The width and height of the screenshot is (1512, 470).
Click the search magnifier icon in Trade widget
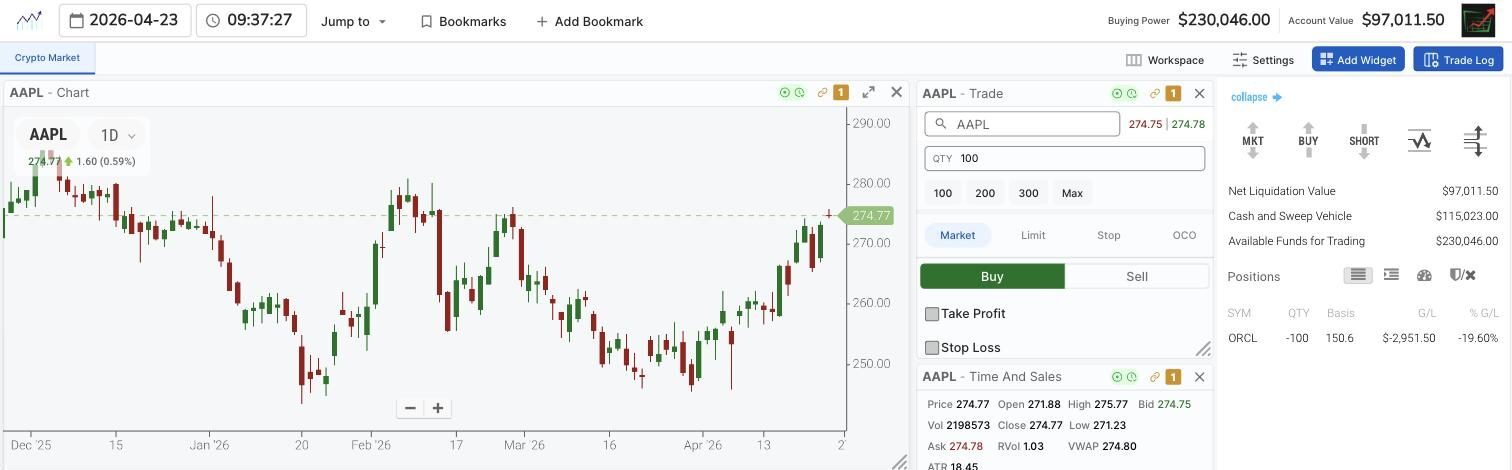(x=941, y=124)
